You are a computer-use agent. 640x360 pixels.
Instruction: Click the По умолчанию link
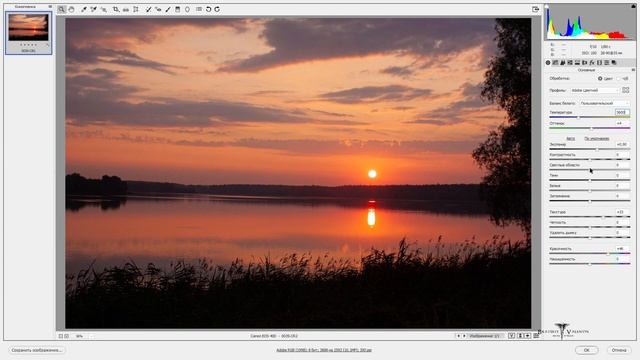tap(597, 139)
